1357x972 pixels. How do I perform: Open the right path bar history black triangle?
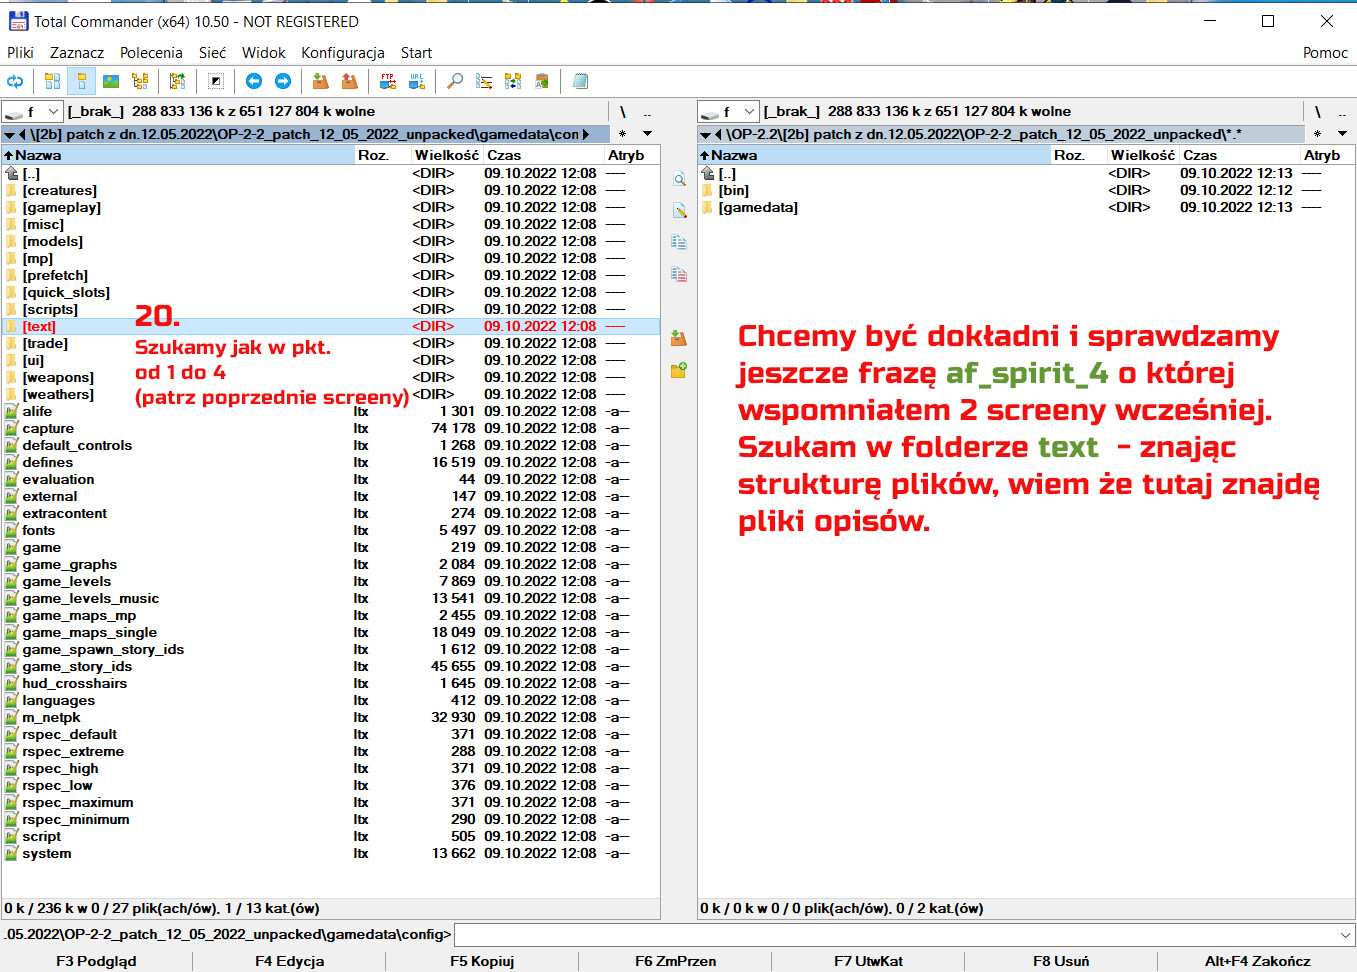705,134
